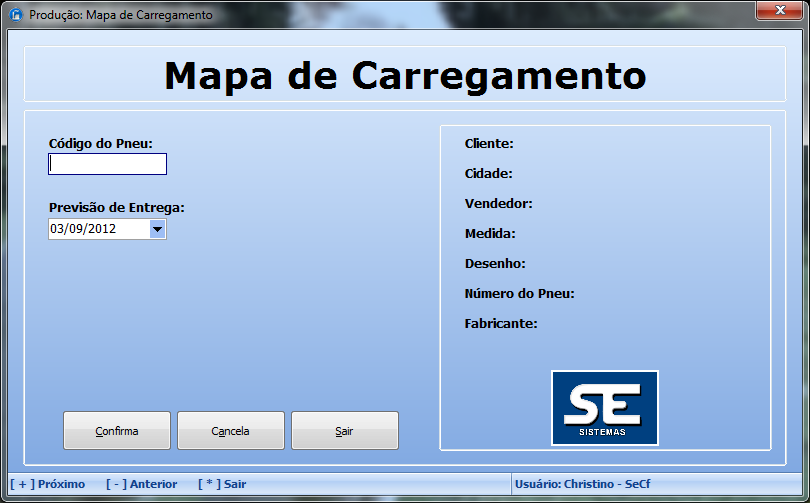Click the Medida label in the info panel

pos(490,234)
